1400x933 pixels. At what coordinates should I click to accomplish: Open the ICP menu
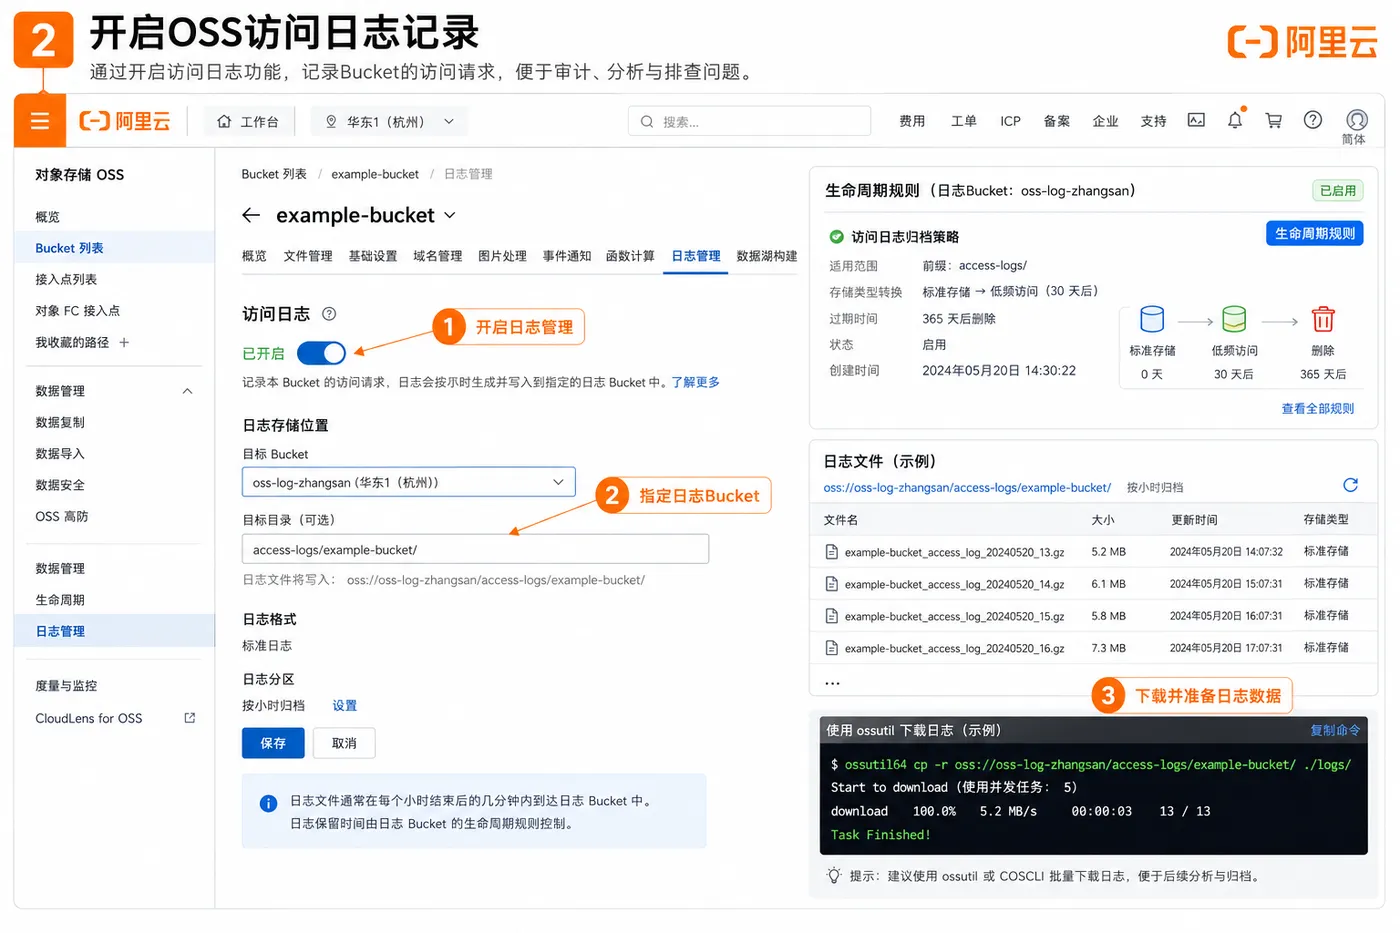tap(1011, 121)
